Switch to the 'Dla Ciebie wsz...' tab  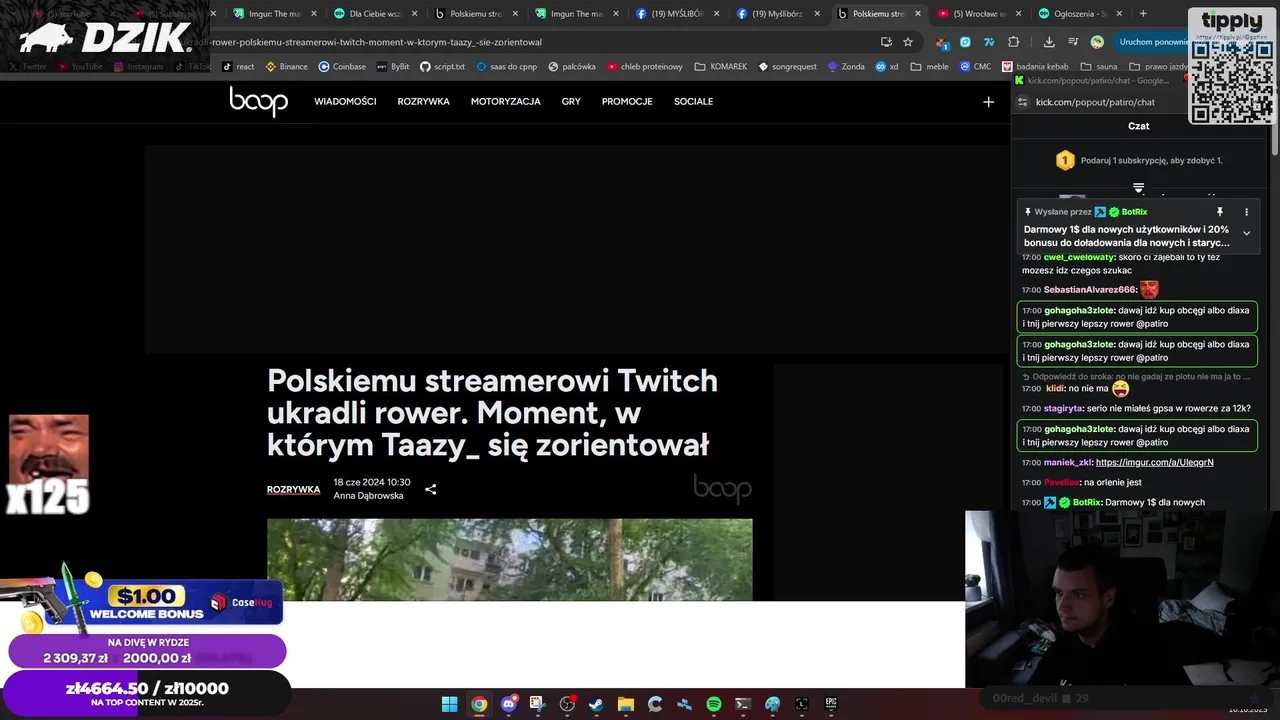pyautogui.click(x=376, y=14)
